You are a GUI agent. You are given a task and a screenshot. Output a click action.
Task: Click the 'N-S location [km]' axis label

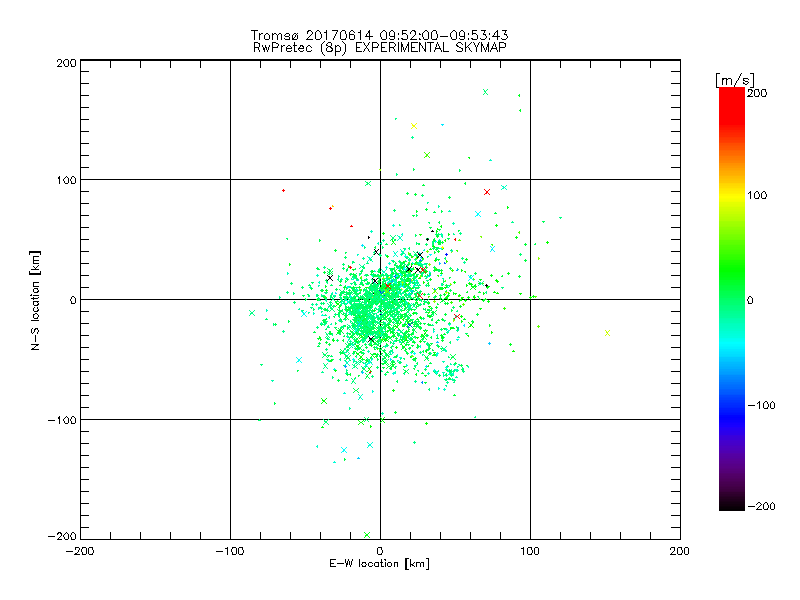[x=35, y=300]
